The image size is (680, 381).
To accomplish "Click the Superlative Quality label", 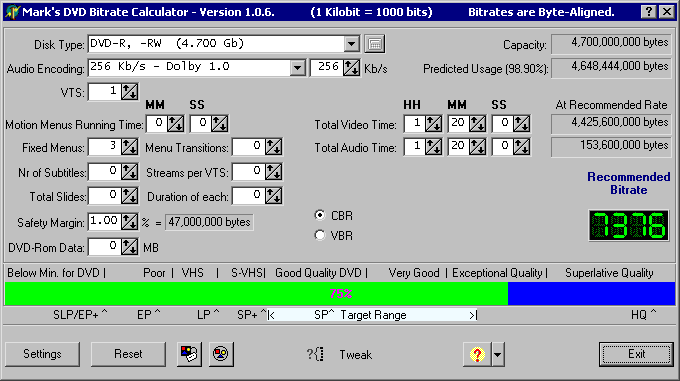I will tap(609, 273).
